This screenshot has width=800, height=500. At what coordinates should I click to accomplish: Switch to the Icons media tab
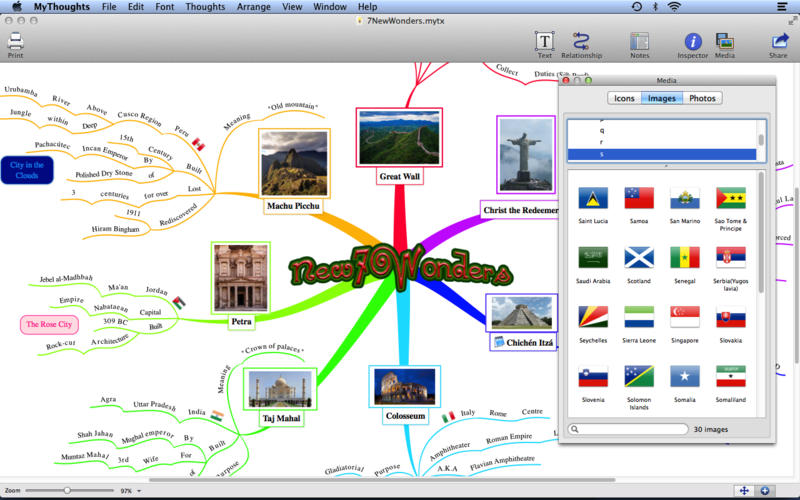tap(624, 98)
